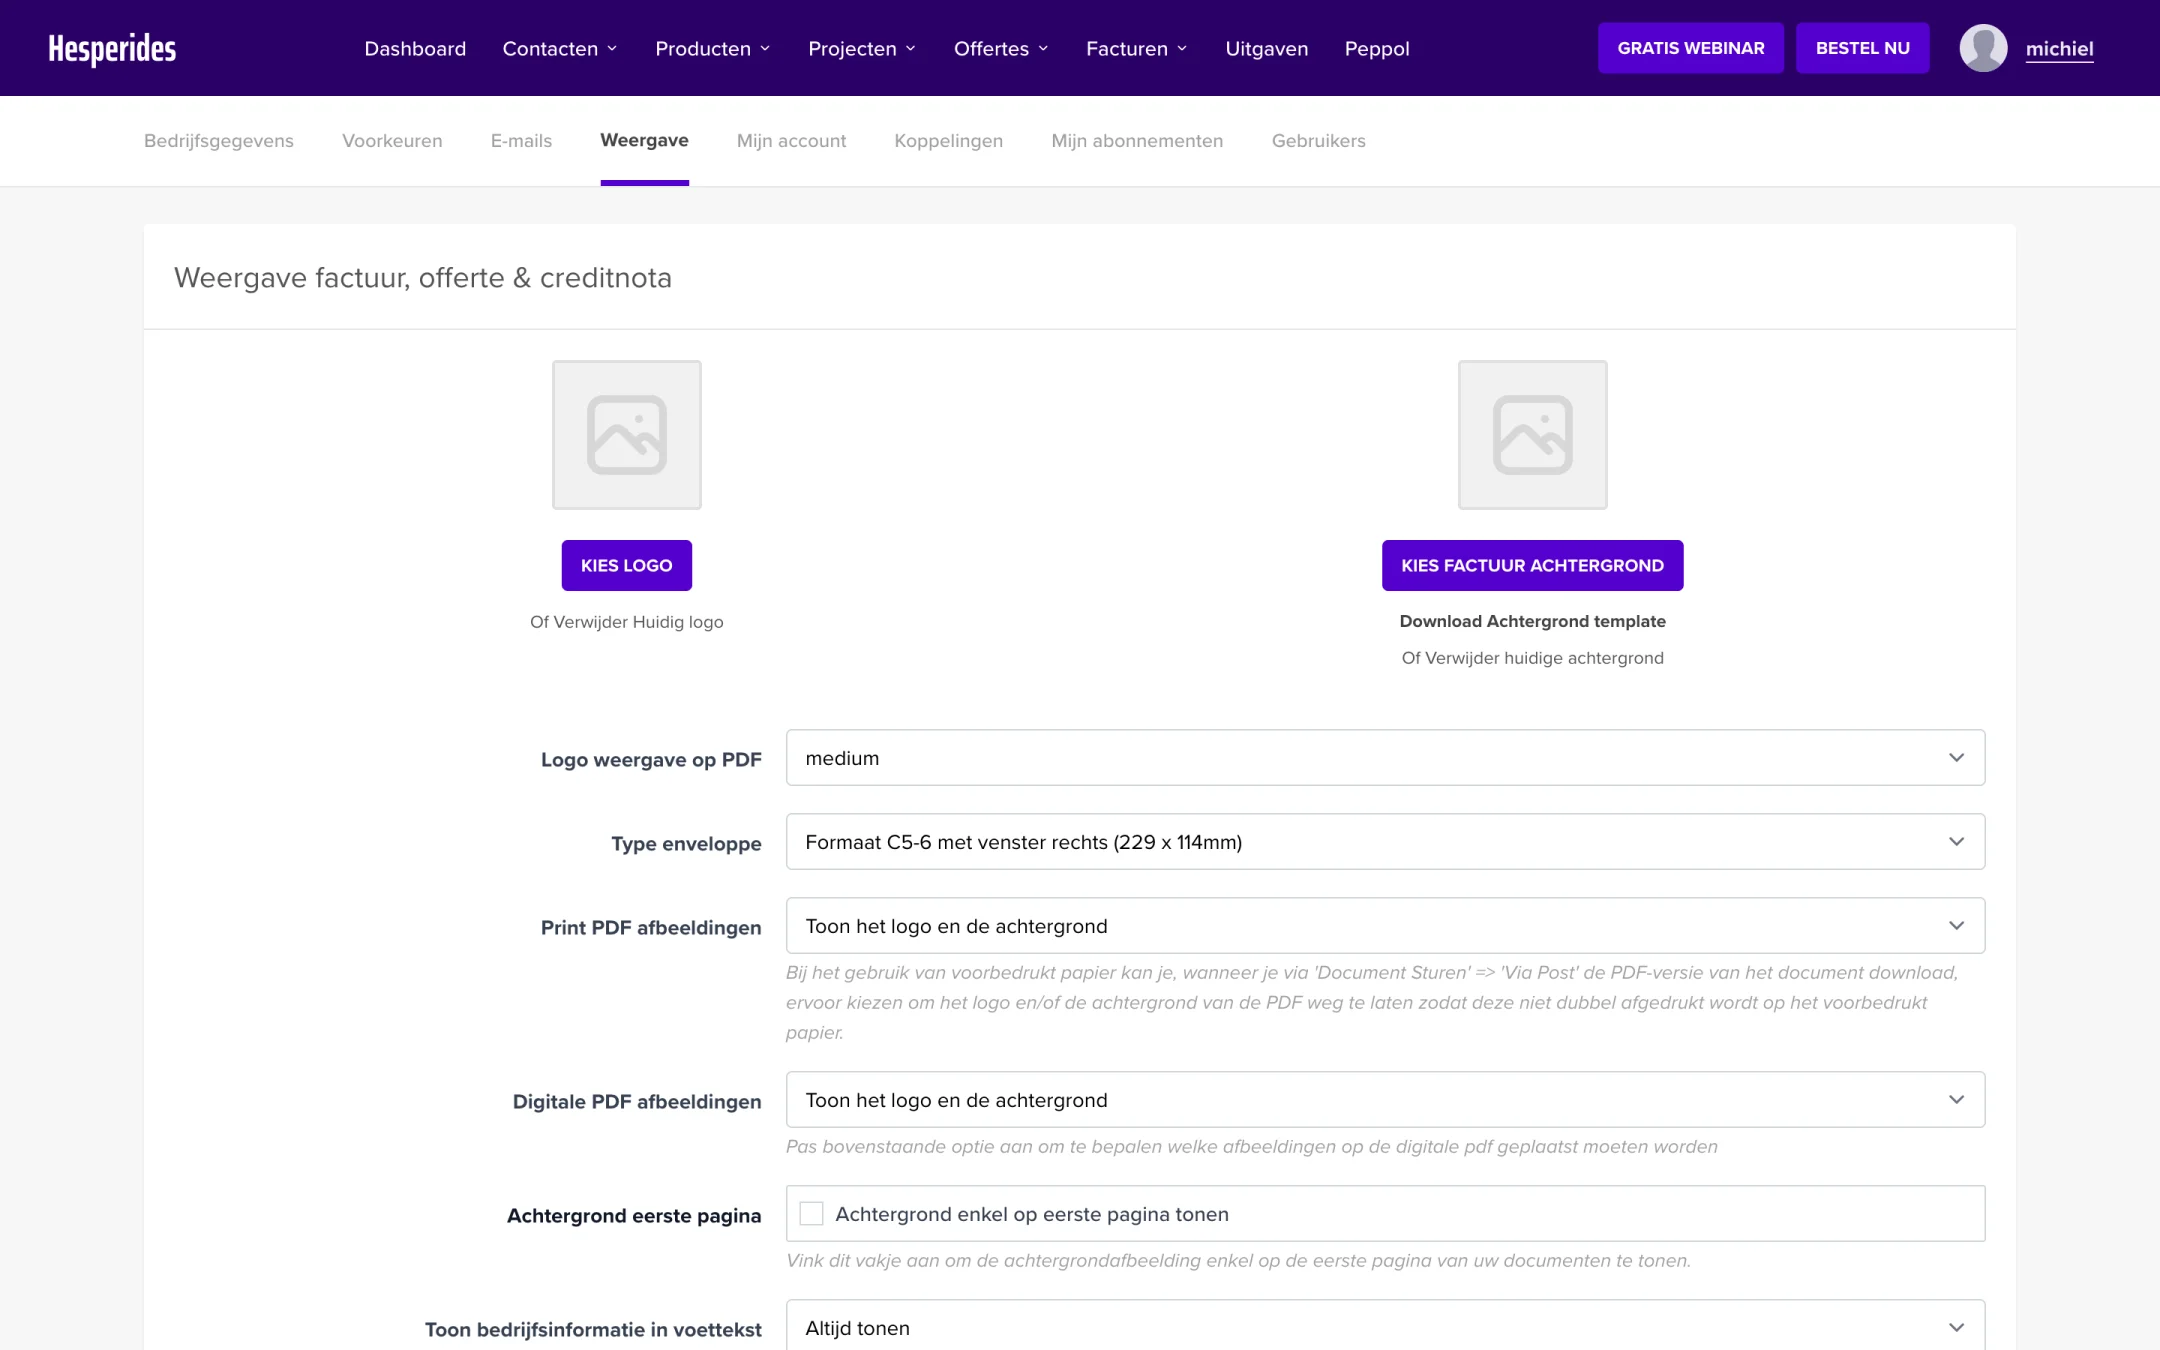The width and height of the screenshot is (2160, 1350).
Task: Open 'Toon bedrijfsinformatie in voettekst' dropdown
Action: pos(1385,1326)
